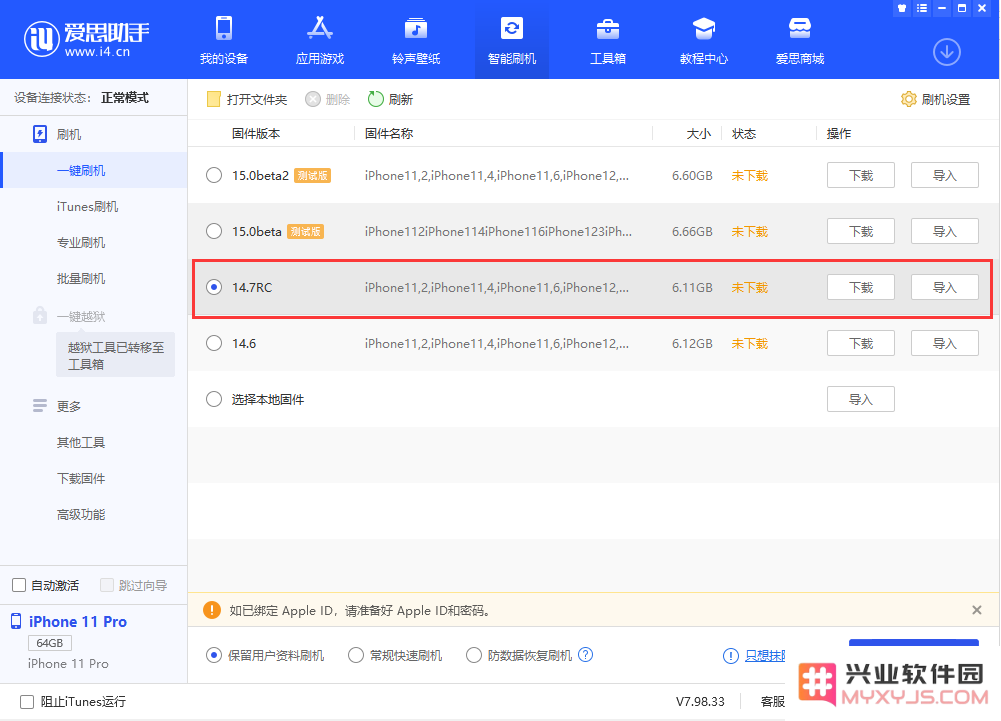The height and width of the screenshot is (721, 1001).
Task: Click the 一键越狱 lock icon
Action: [40, 315]
